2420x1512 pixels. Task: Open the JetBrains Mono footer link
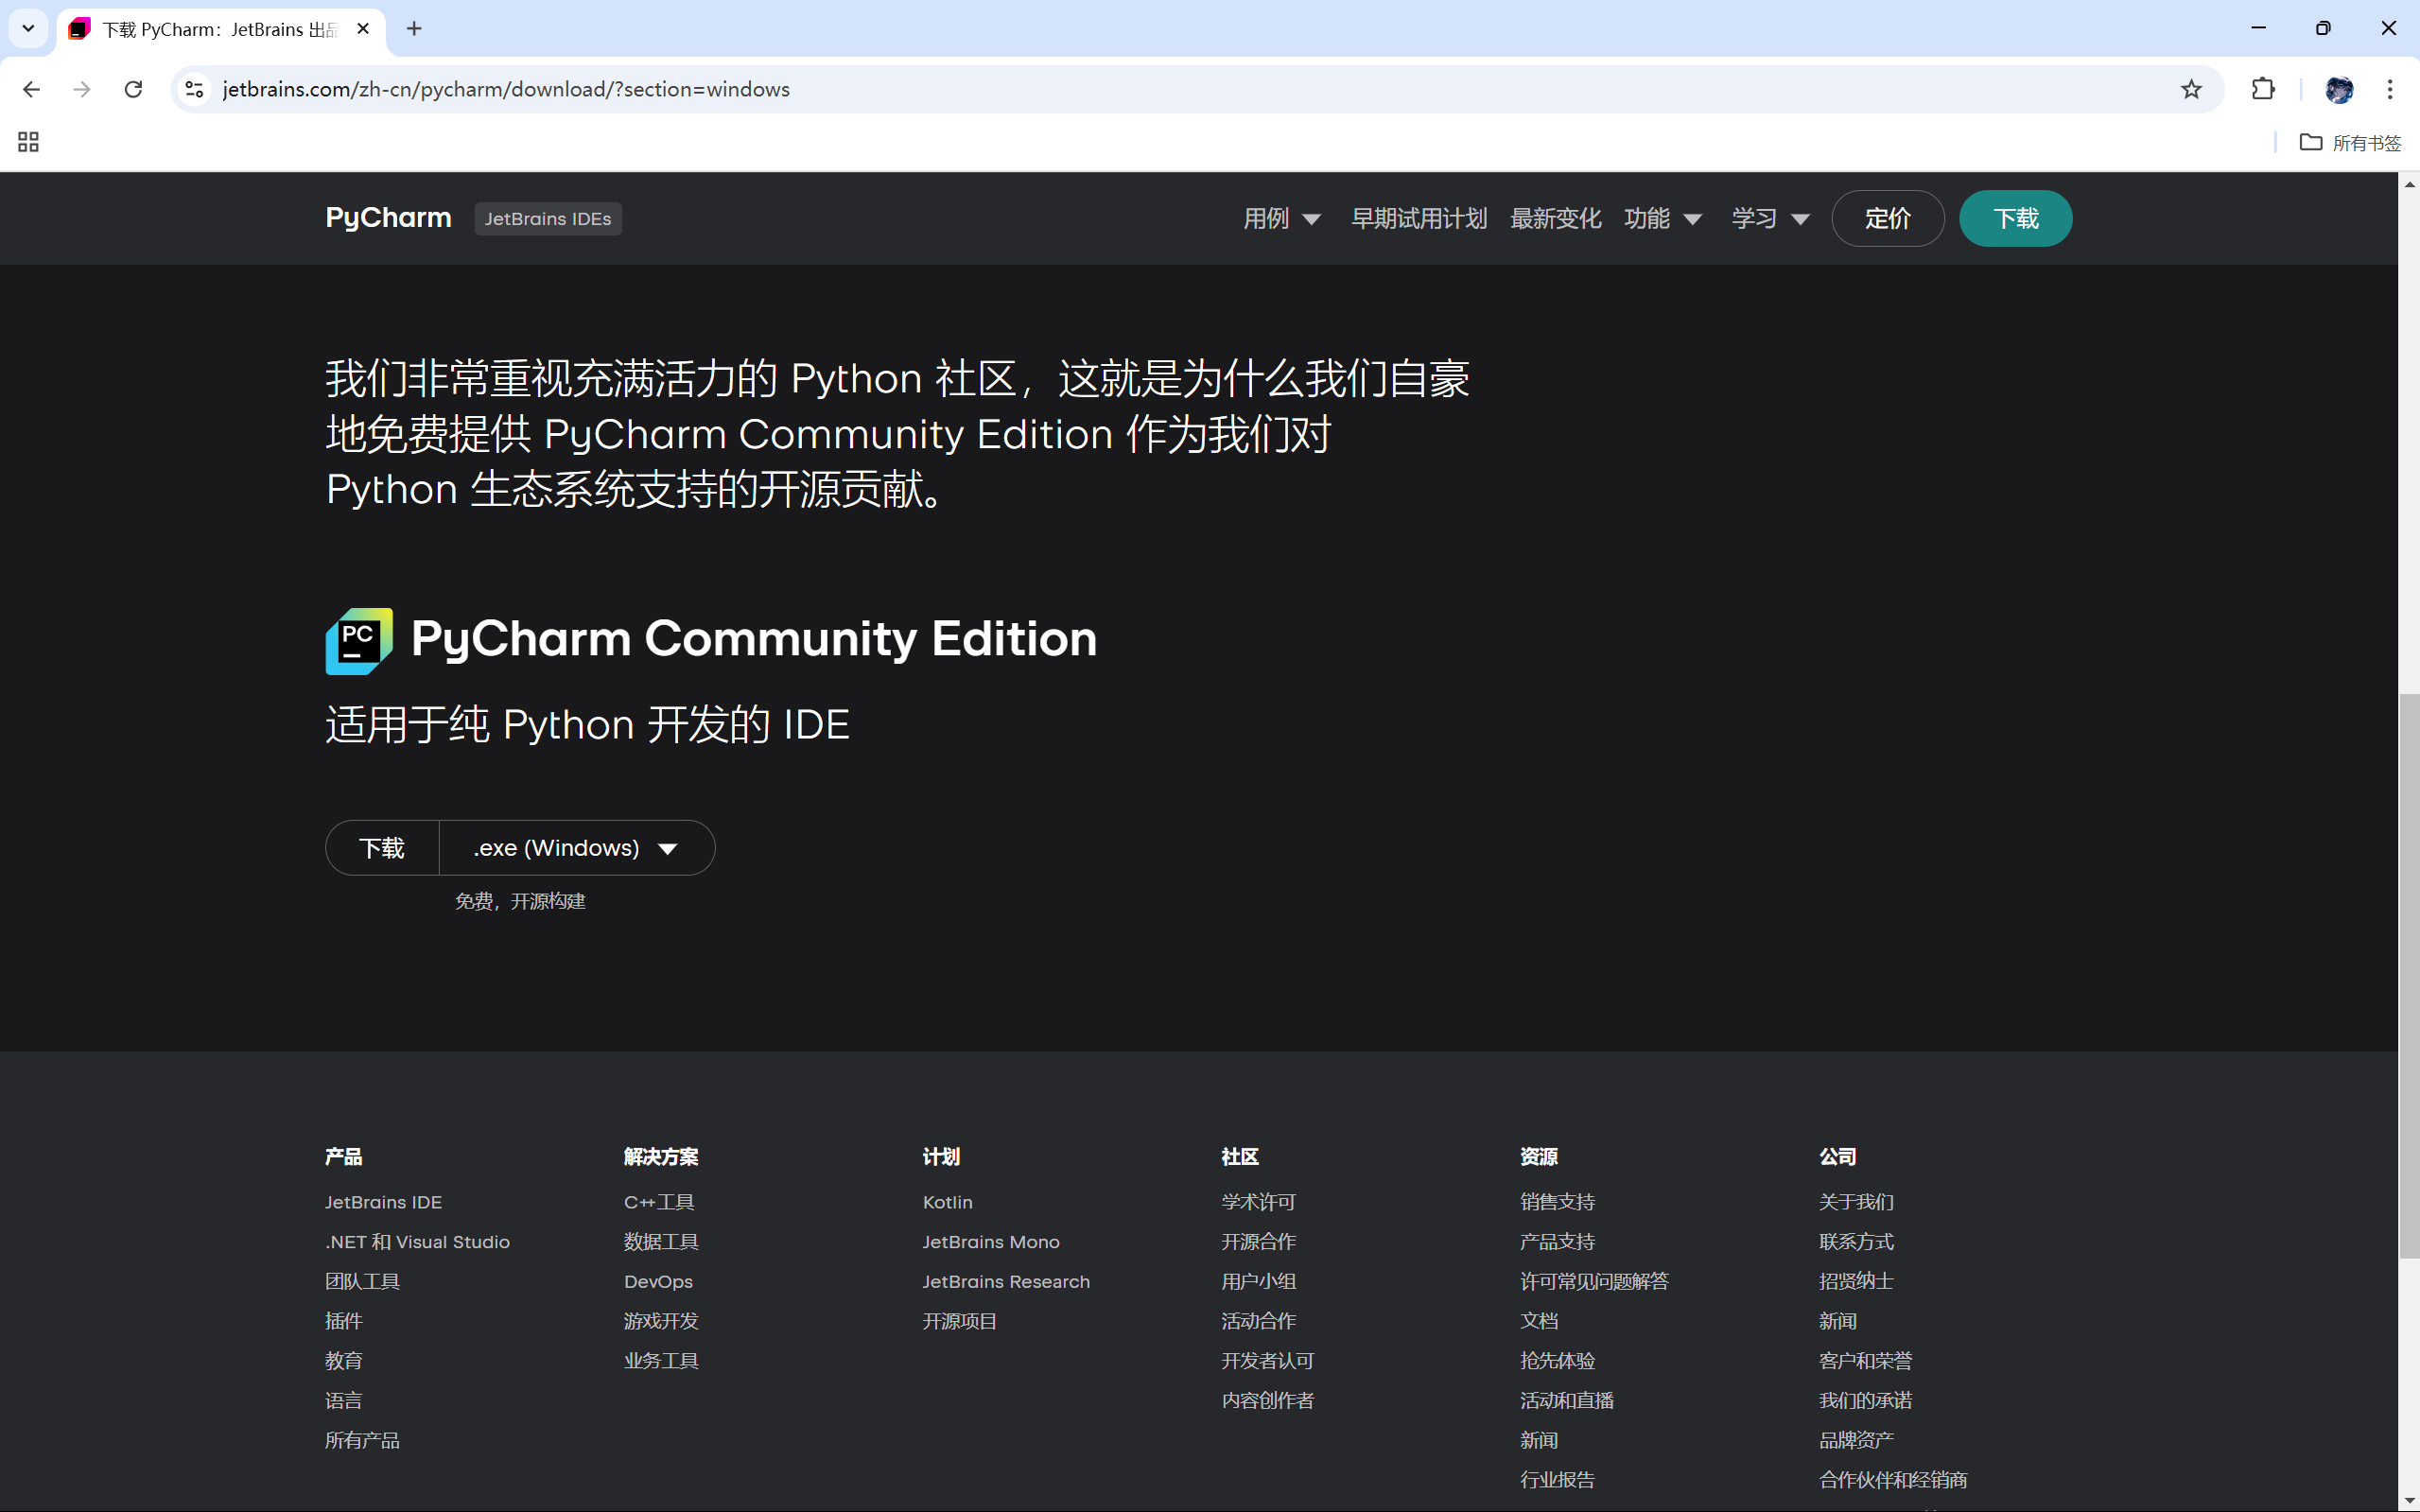point(990,1242)
